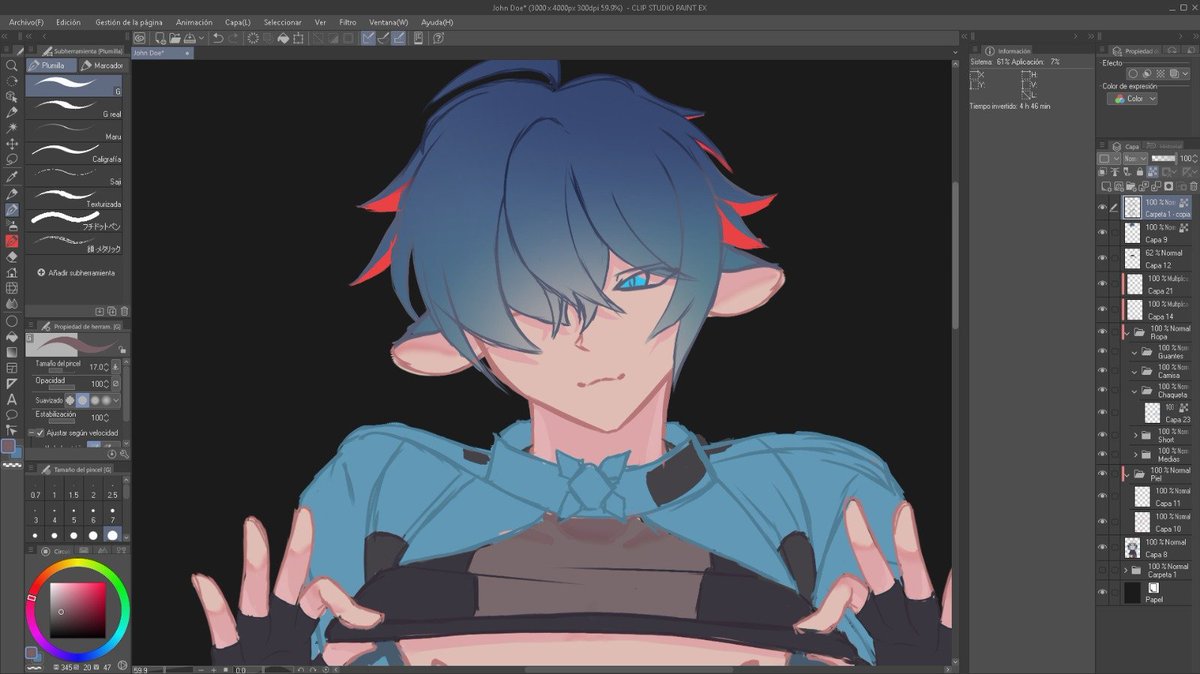Click the Scale/transform icon in command bar
This screenshot has width=1200, height=674.
pos(298,38)
